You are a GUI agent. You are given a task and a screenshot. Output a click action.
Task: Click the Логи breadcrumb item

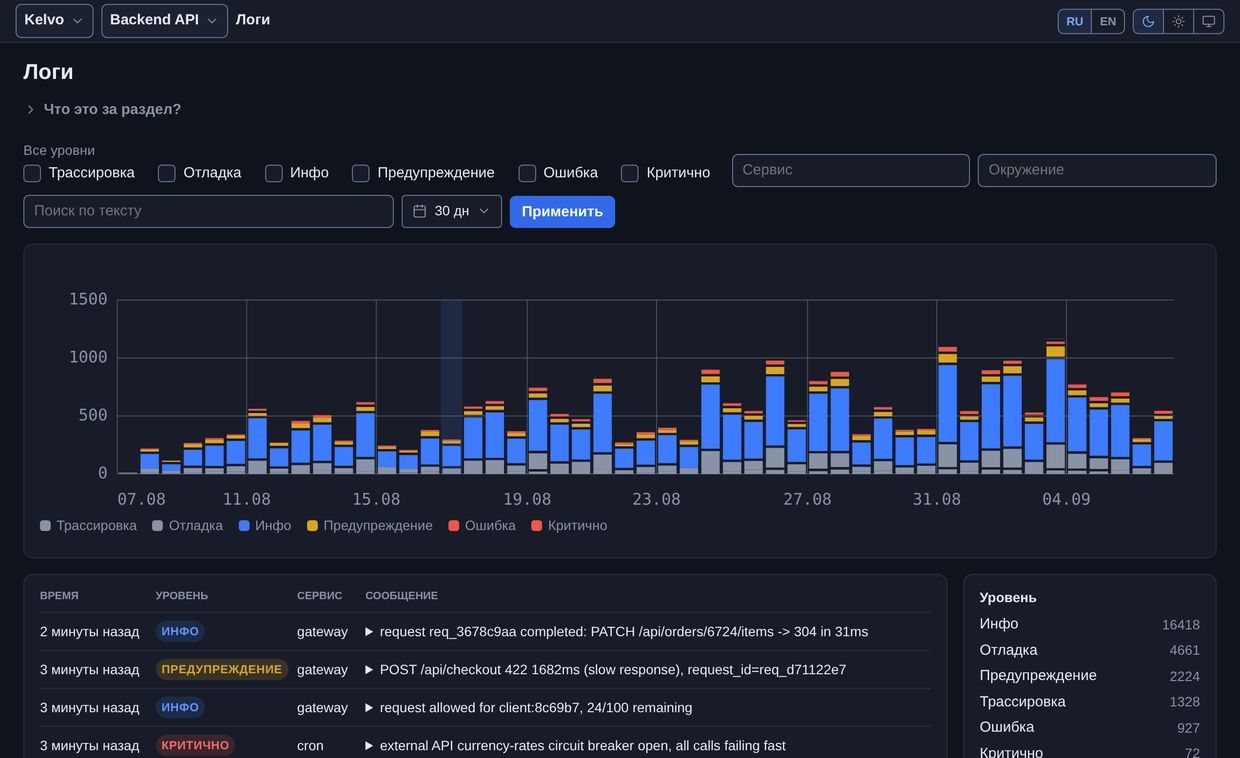click(x=253, y=20)
